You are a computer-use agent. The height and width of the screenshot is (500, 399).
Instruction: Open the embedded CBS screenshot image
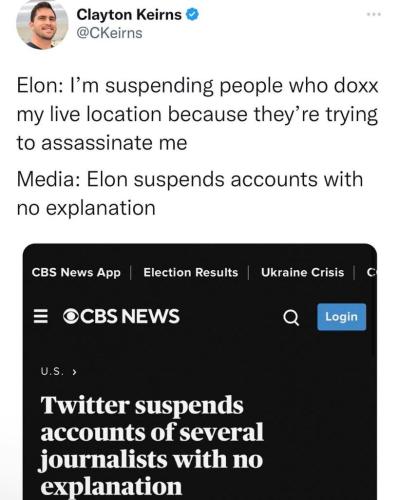click(200, 372)
